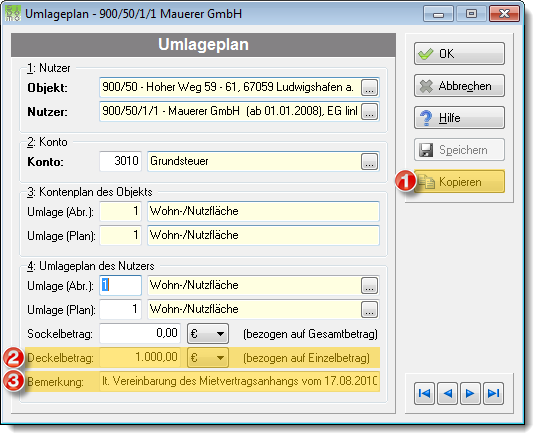Jump to the first record arrow

[x=425, y=393]
